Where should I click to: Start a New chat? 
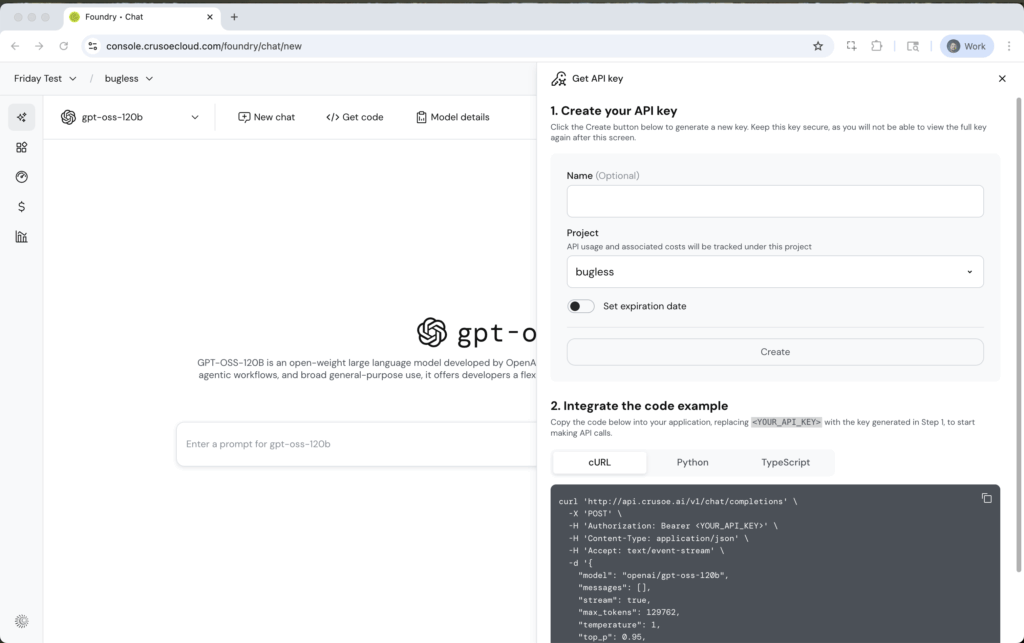[266, 118]
